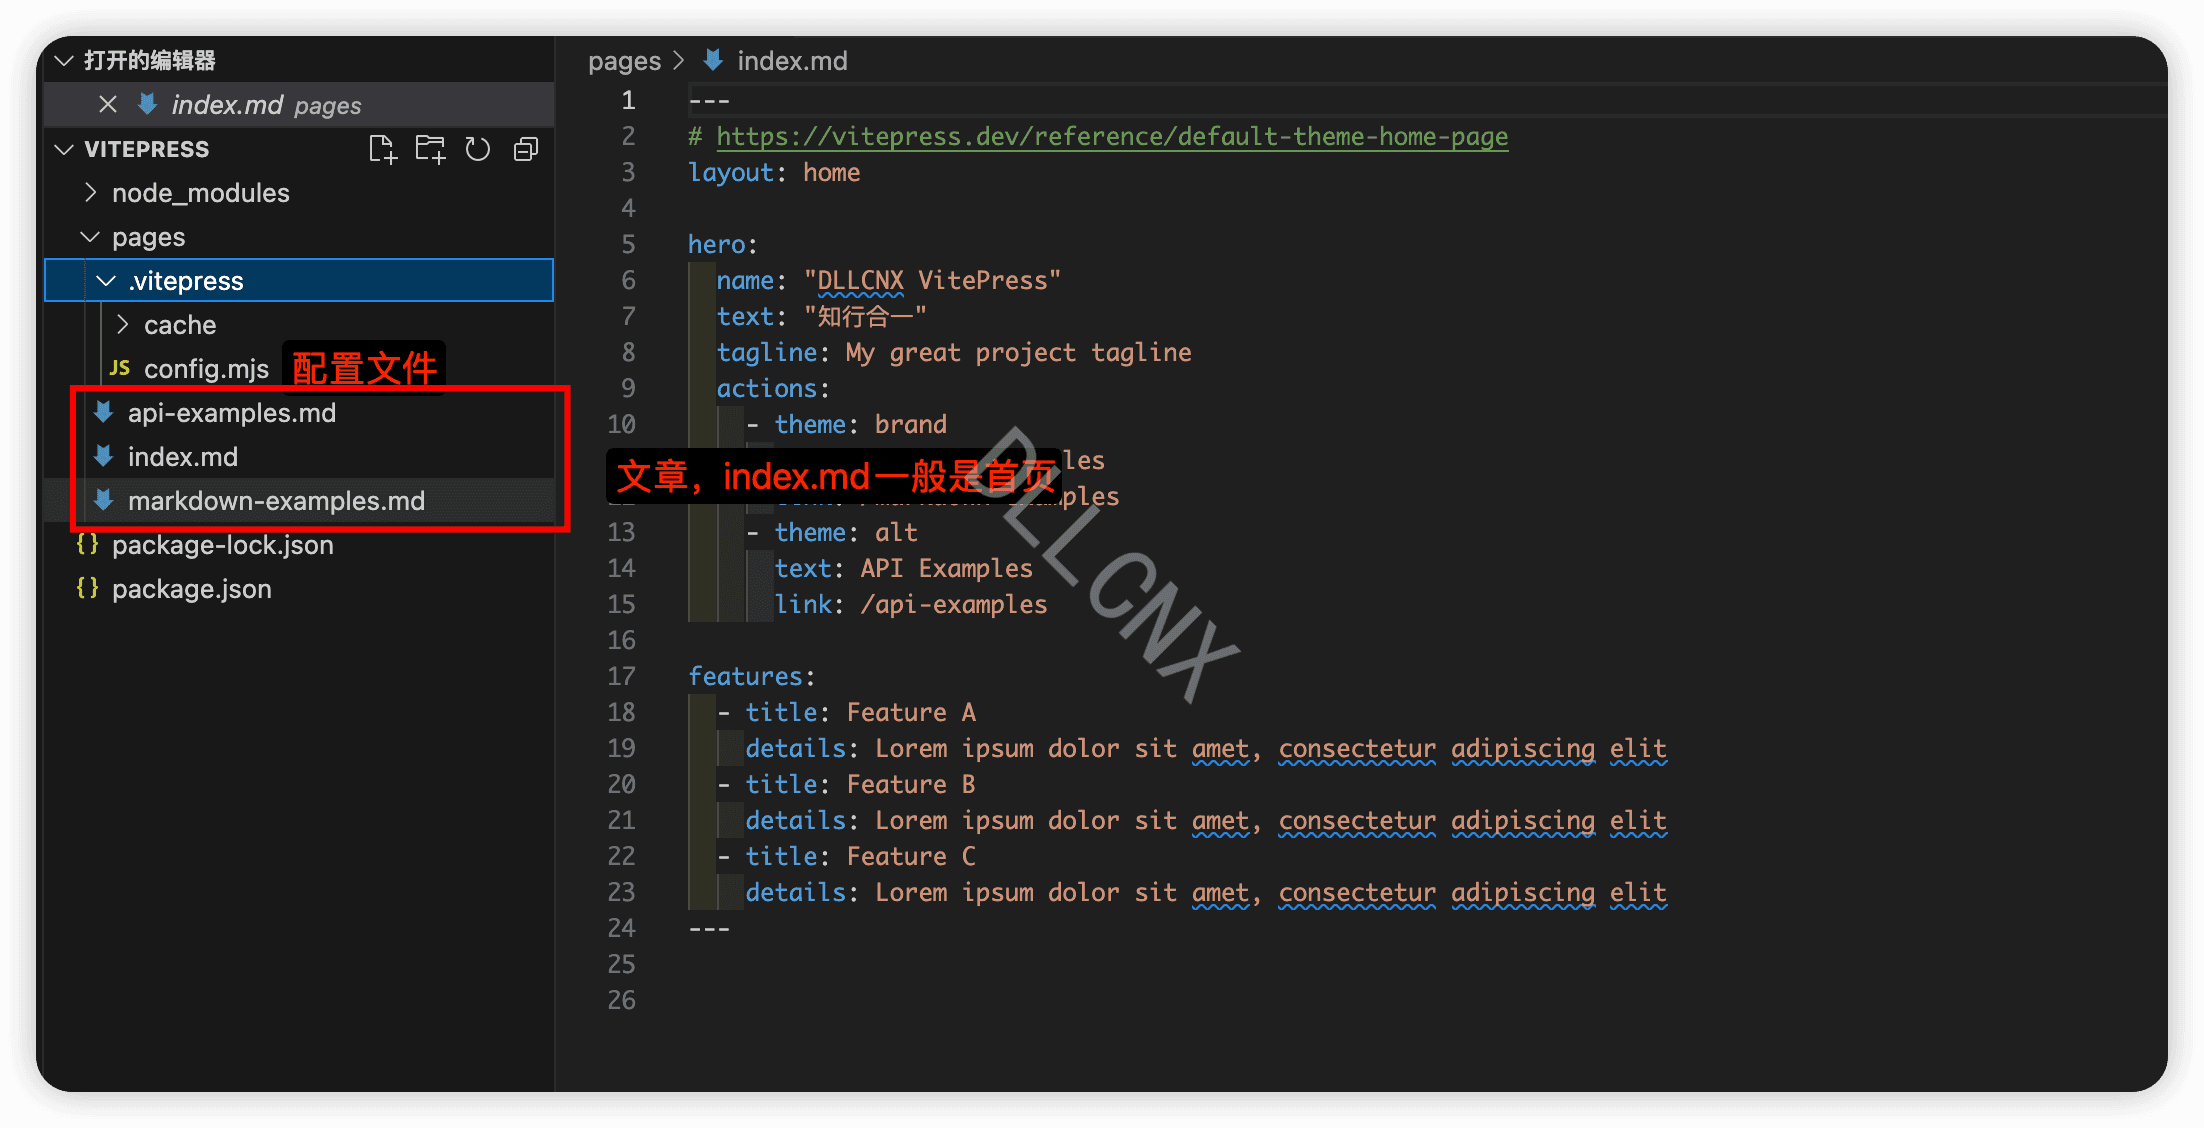Viewport: 2204px width, 1128px height.
Task: Refresh the explorer with the refresh icon
Action: pos(478,149)
